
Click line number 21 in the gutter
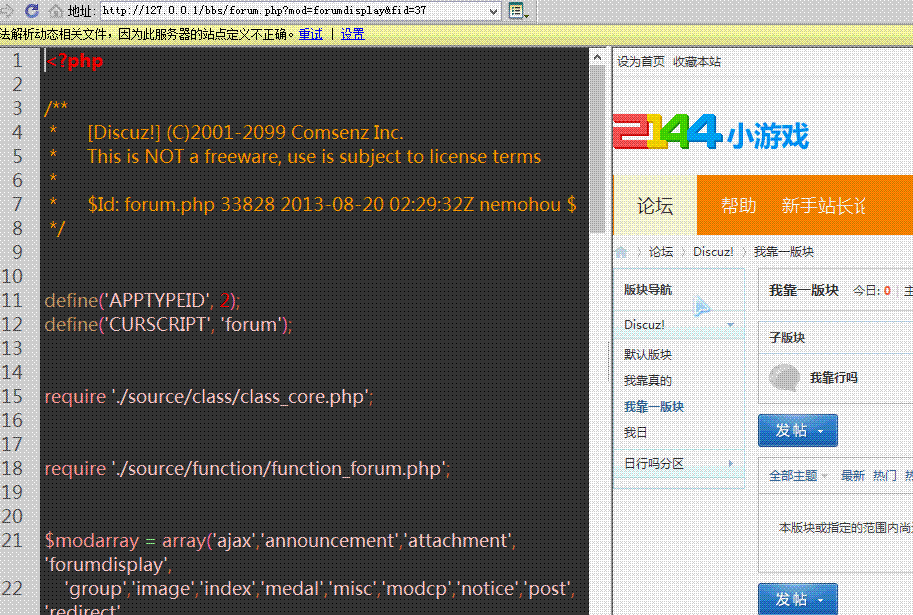pos(12,540)
